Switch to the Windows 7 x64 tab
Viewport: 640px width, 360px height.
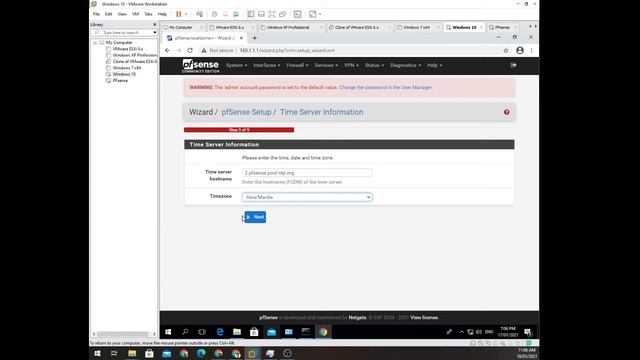pyautogui.click(x=416, y=27)
